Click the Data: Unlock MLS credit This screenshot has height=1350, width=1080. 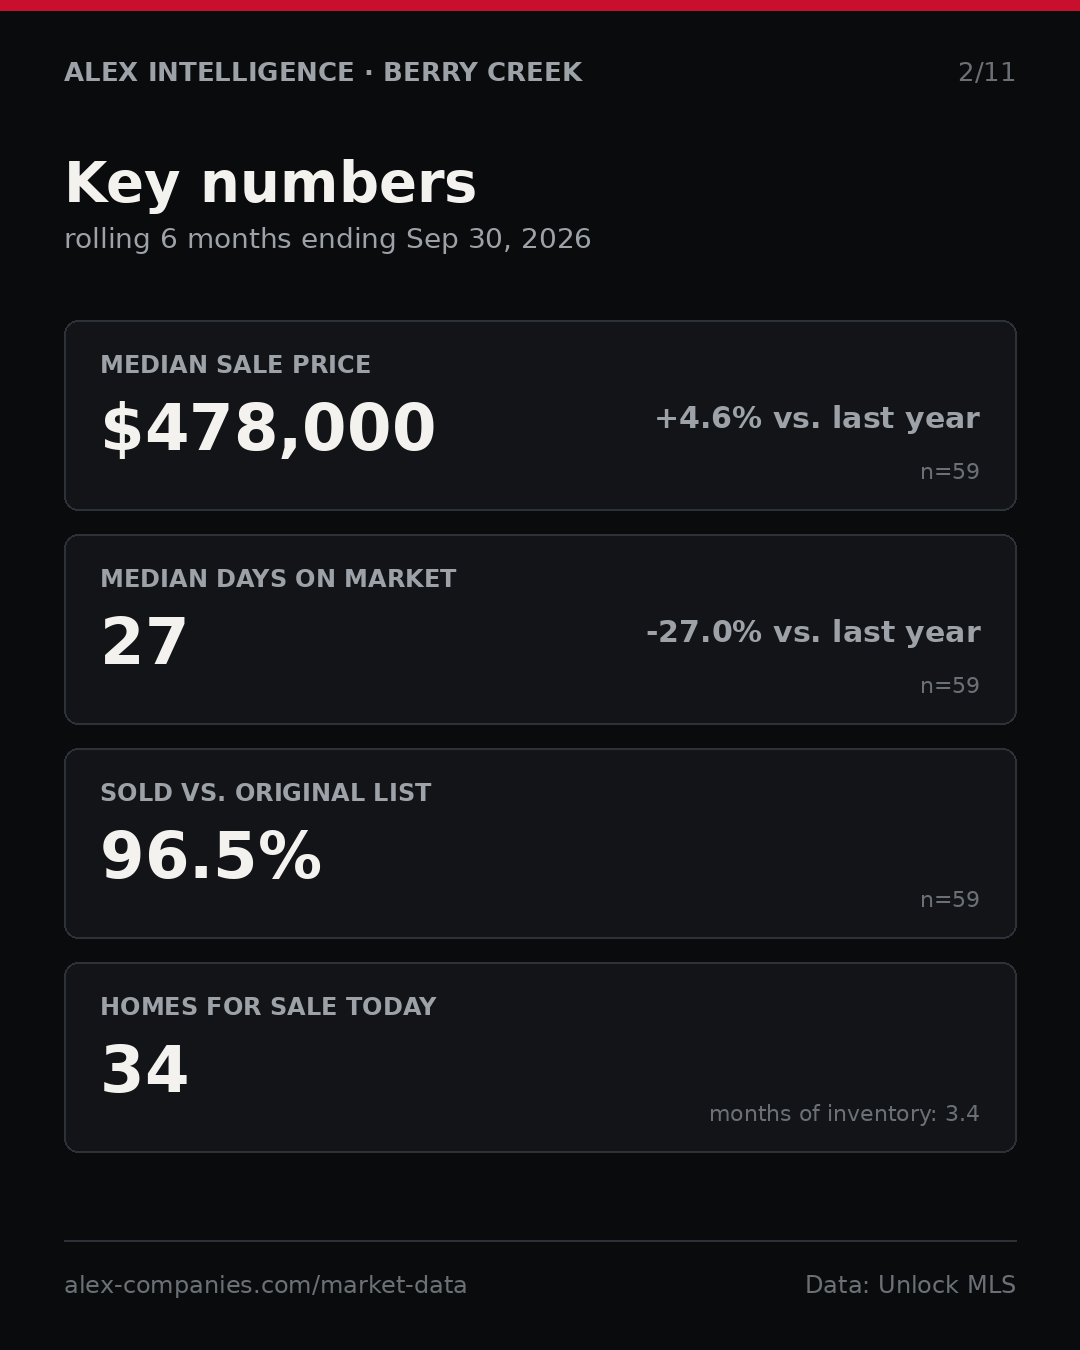910,1285
